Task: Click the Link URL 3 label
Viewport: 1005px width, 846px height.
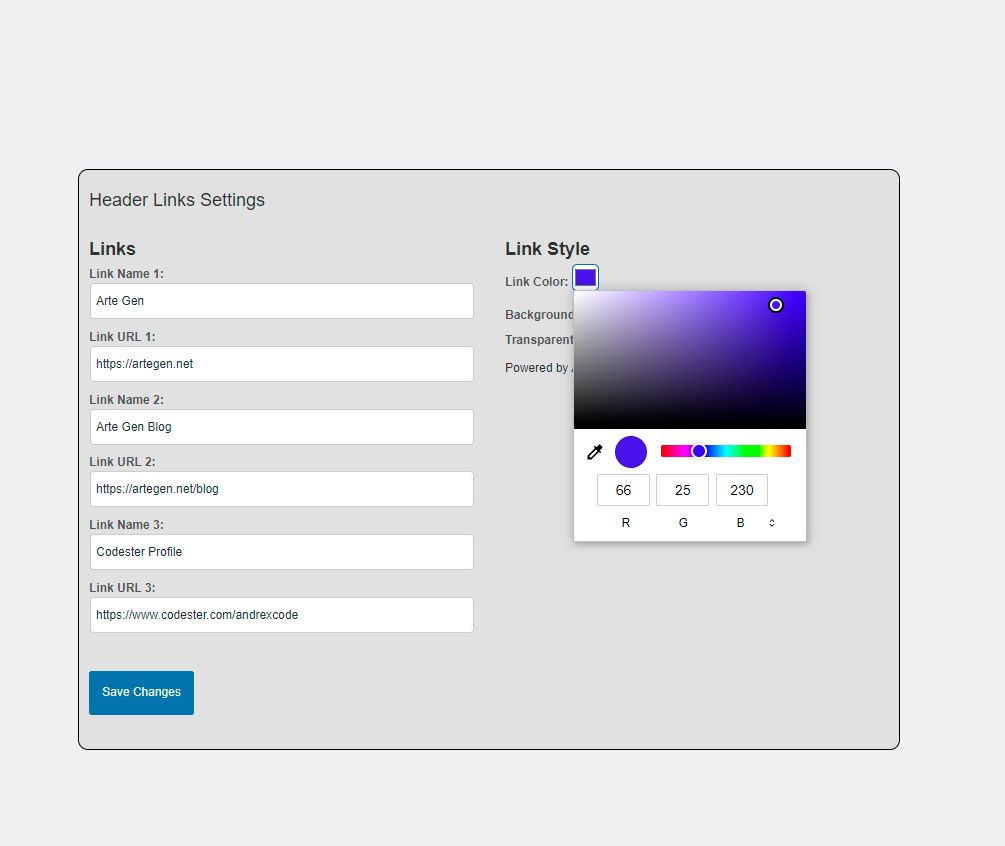Action: coord(122,588)
